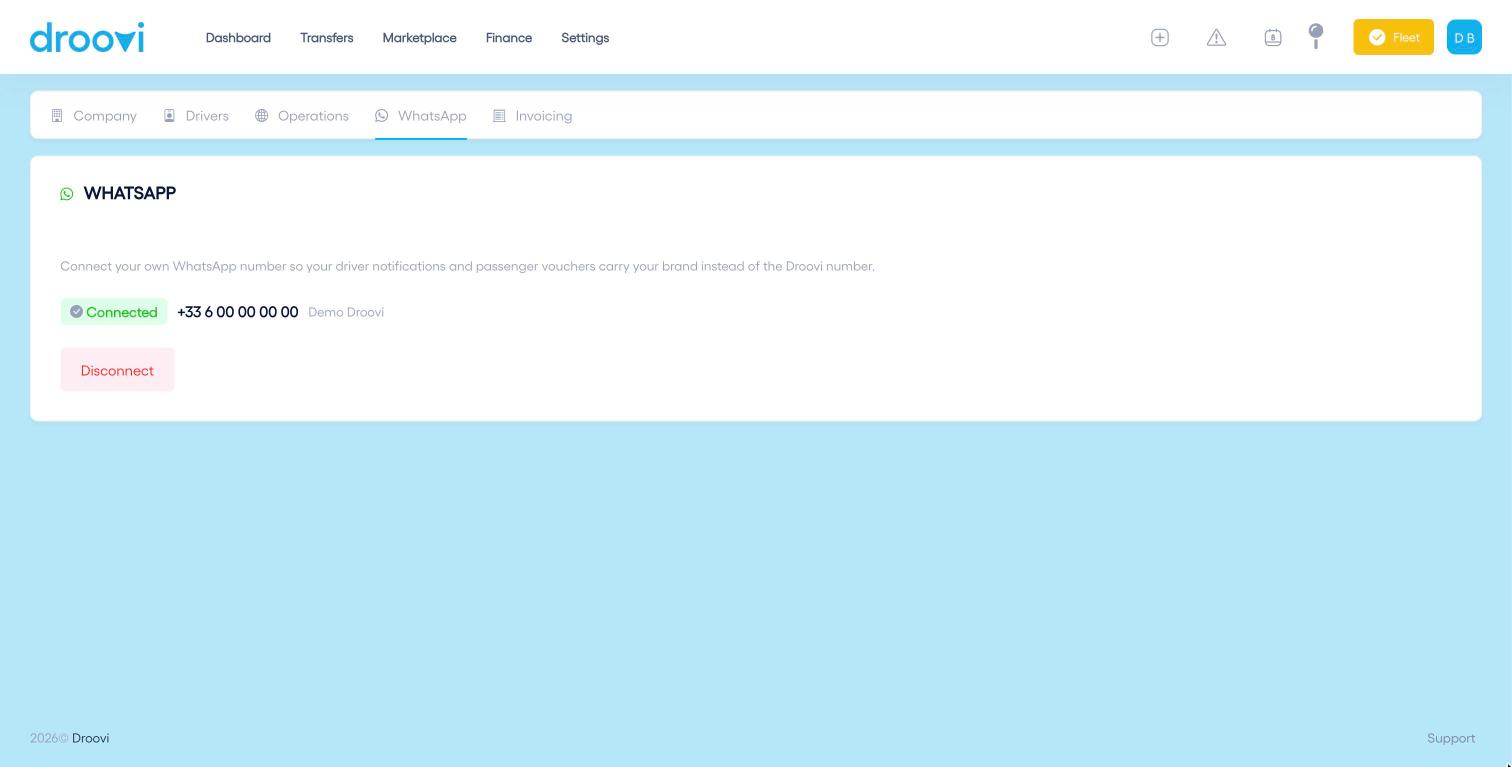Click the WHATSAPP section heading
The height and width of the screenshot is (767, 1512).
point(130,193)
